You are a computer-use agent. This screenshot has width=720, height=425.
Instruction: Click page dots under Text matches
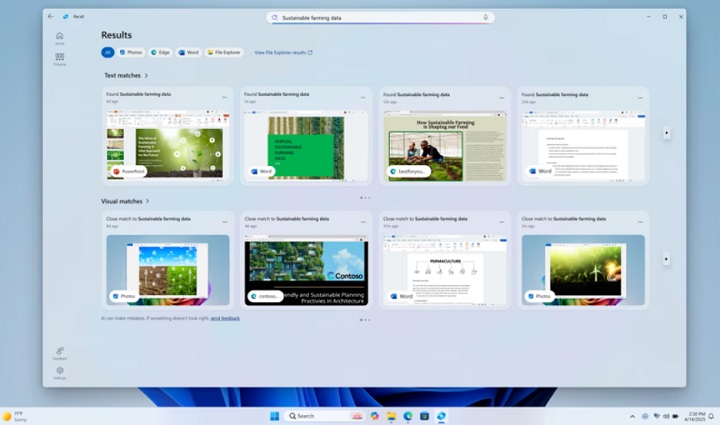tap(365, 198)
